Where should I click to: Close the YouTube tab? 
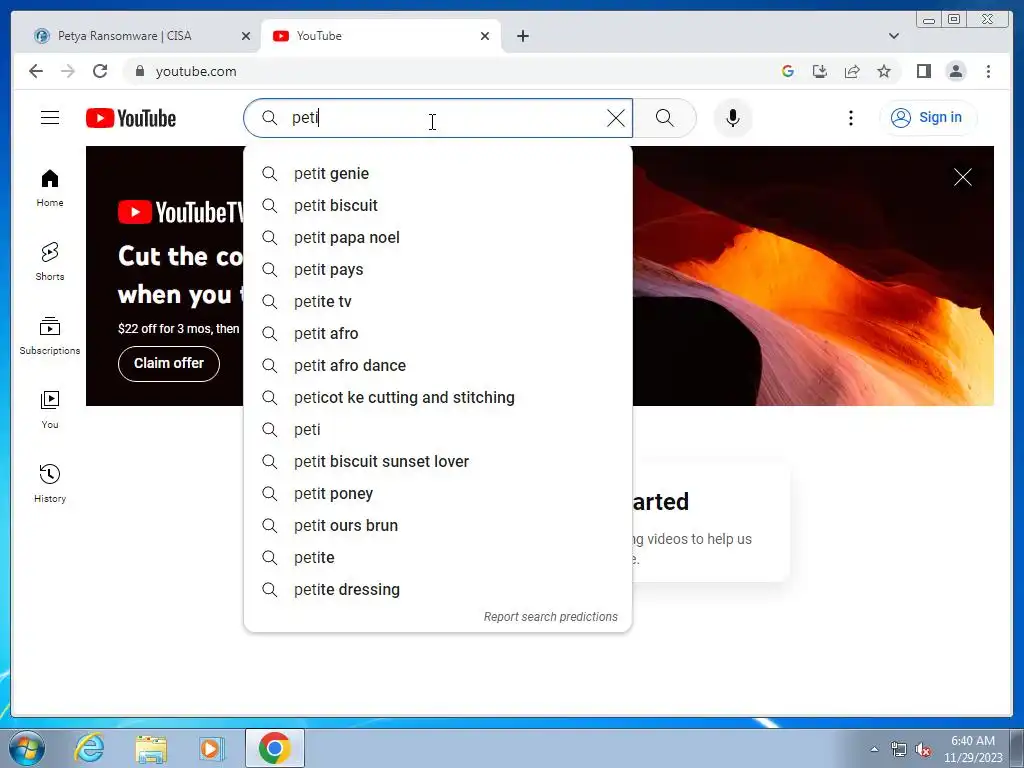pyautogui.click(x=485, y=36)
